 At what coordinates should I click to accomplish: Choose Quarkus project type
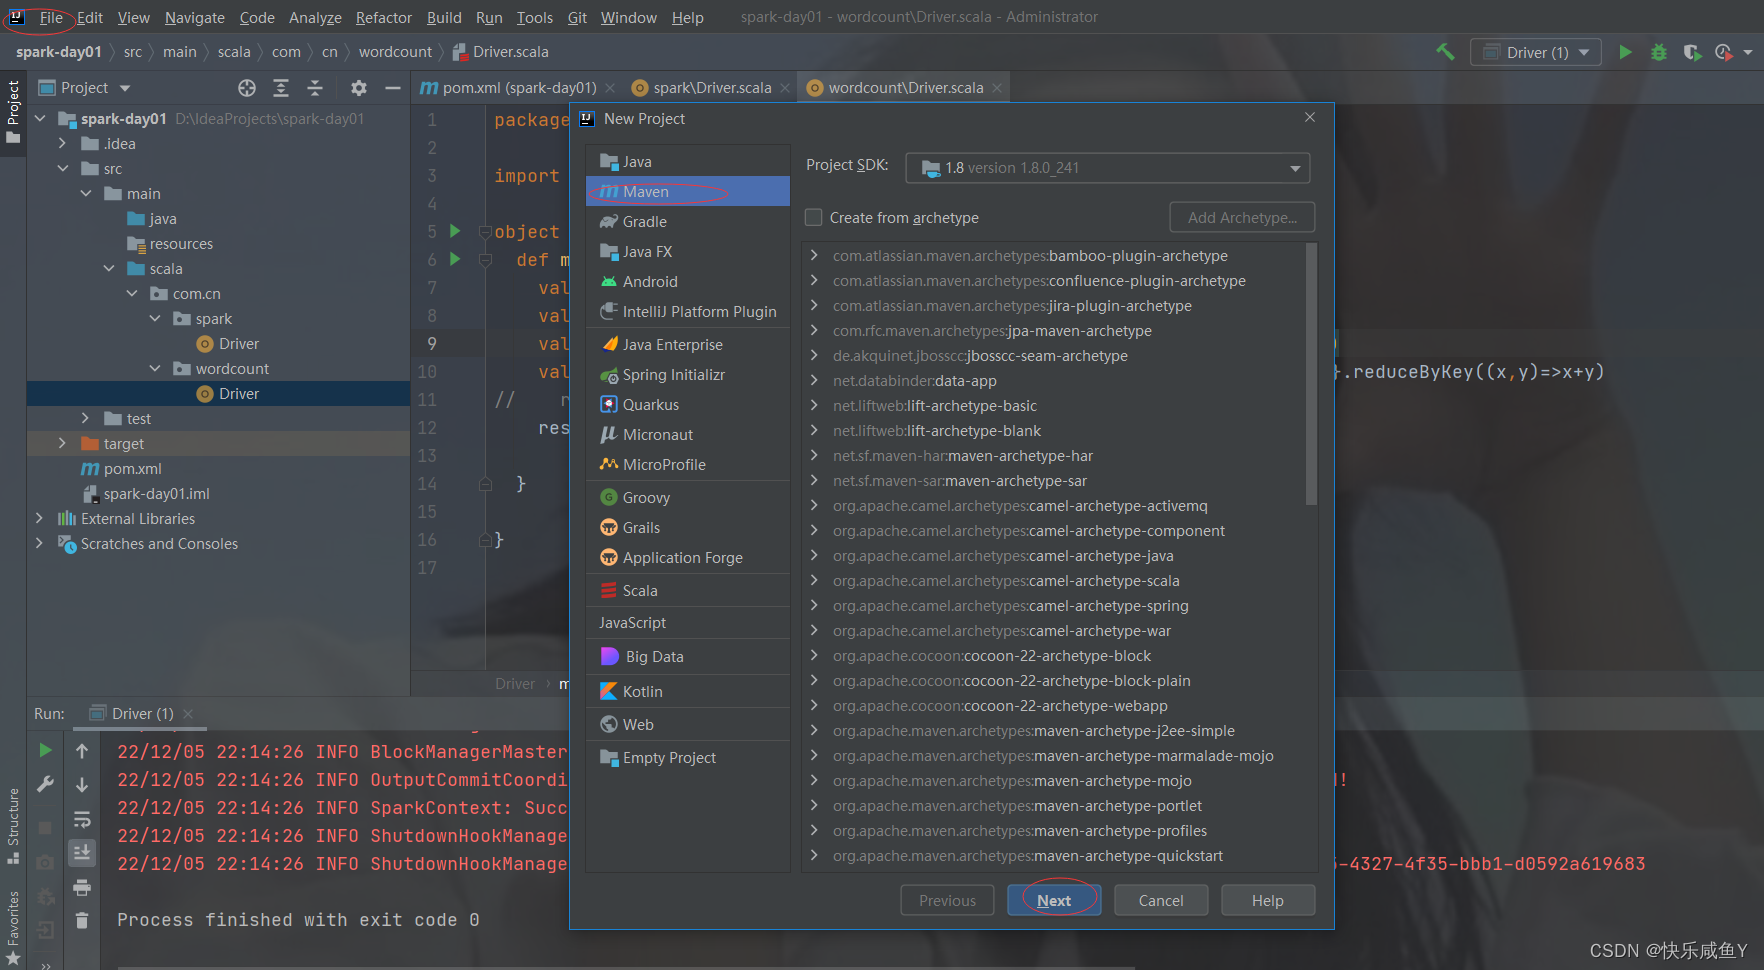pos(688,405)
